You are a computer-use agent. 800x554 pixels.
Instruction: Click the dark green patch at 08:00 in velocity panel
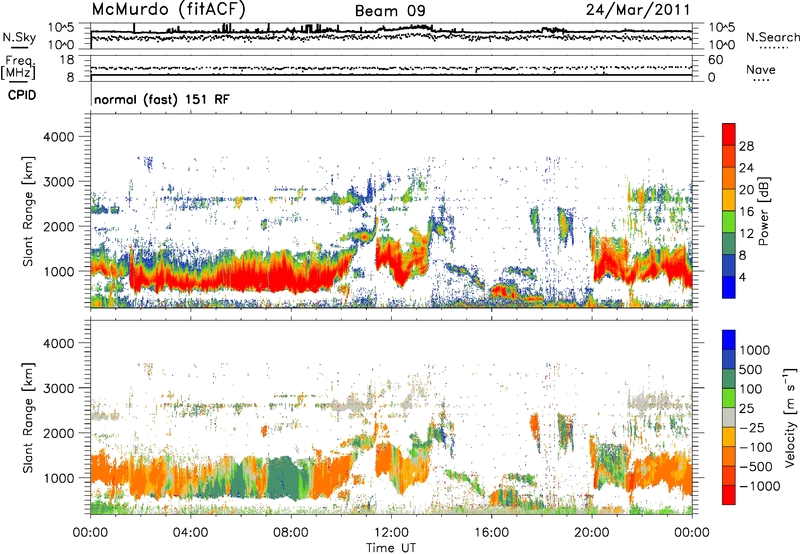coord(286,477)
